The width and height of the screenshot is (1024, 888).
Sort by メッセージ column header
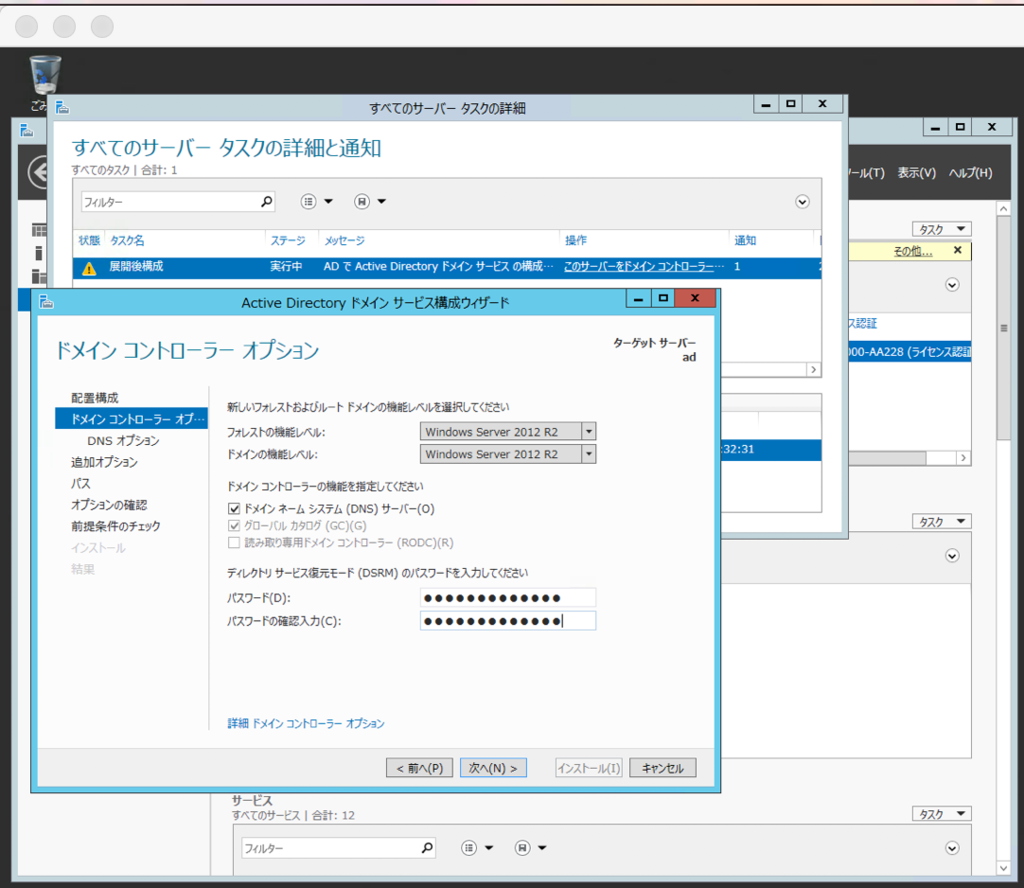coord(345,240)
